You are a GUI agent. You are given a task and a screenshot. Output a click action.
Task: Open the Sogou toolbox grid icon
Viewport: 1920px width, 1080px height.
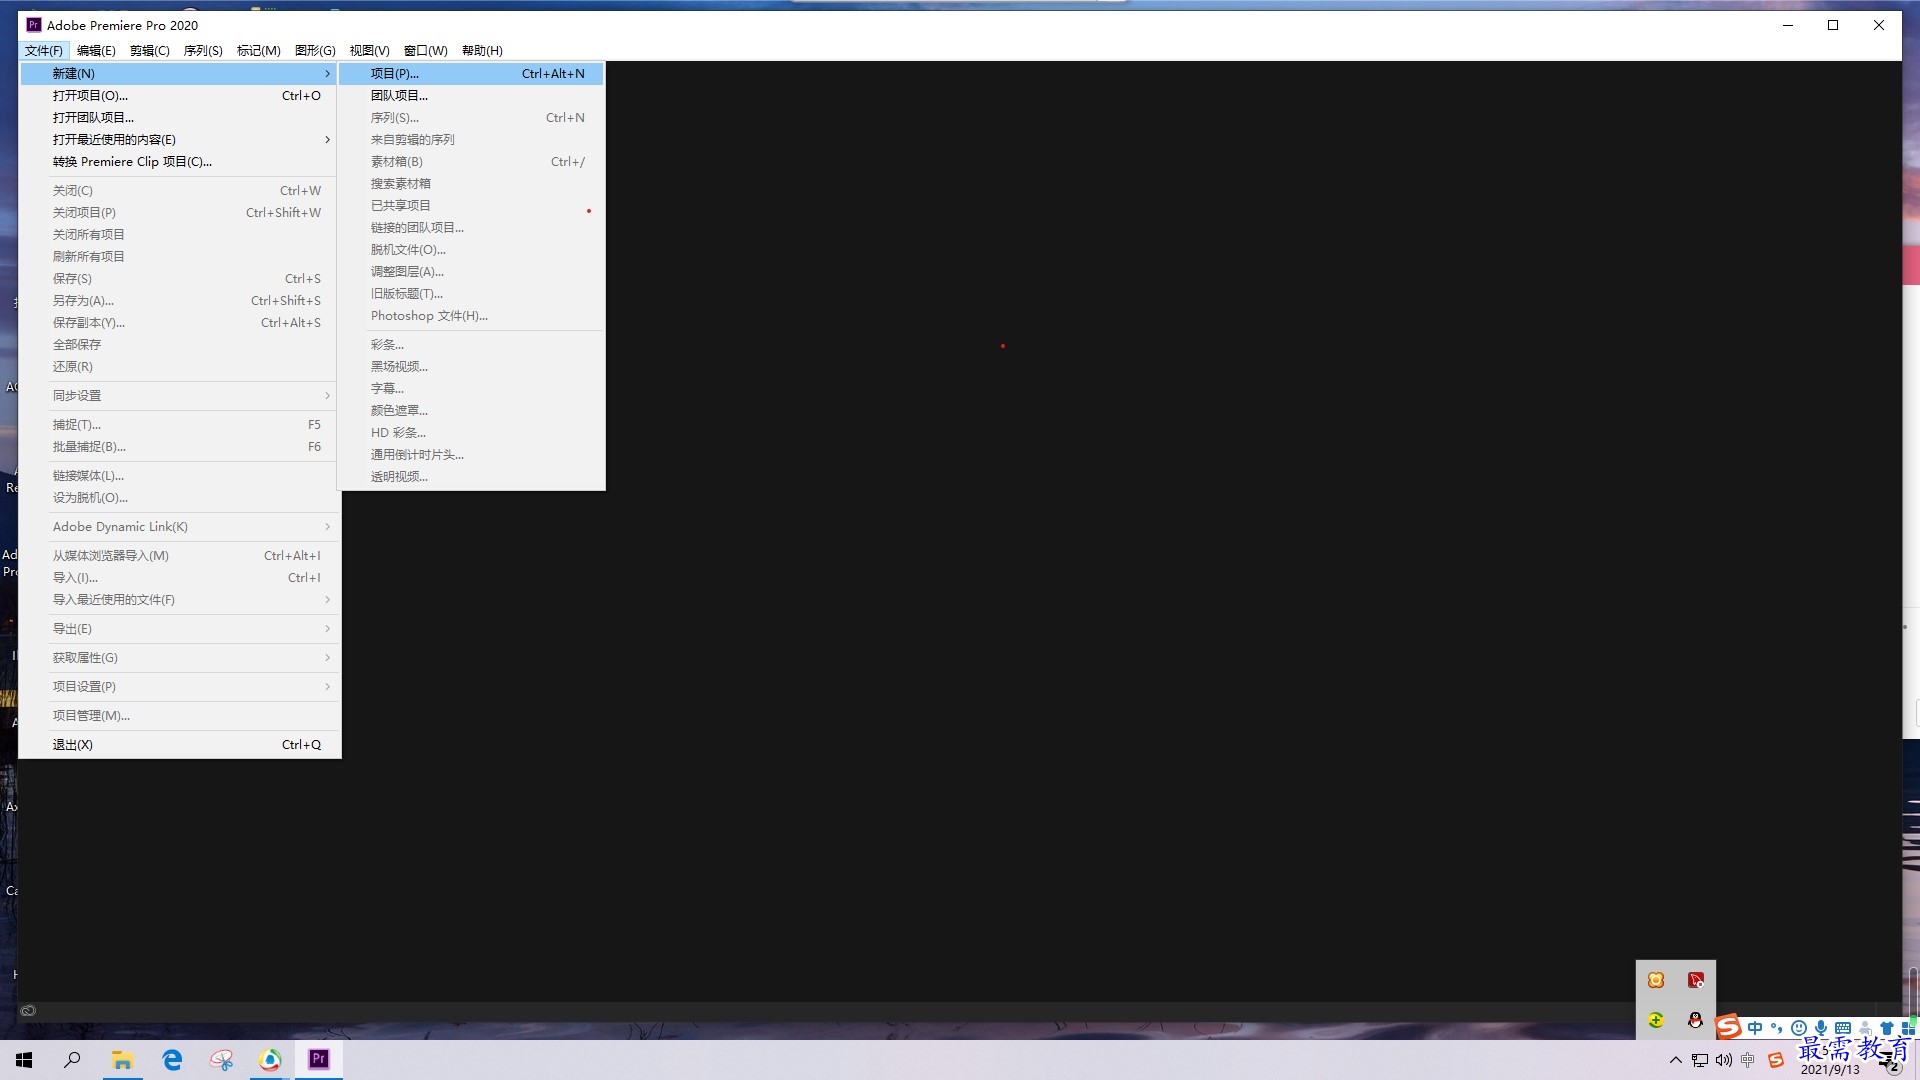[1908, 1028]
